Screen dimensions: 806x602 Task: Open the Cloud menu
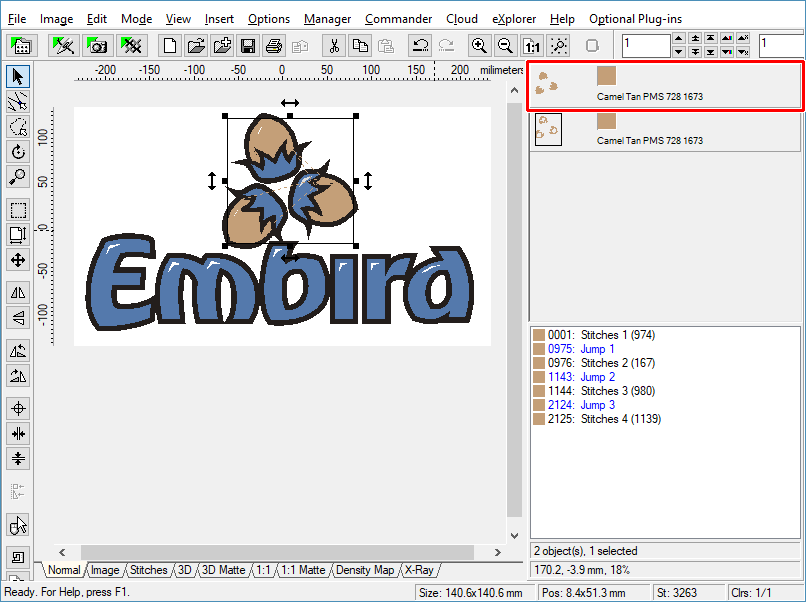[462, 19]
